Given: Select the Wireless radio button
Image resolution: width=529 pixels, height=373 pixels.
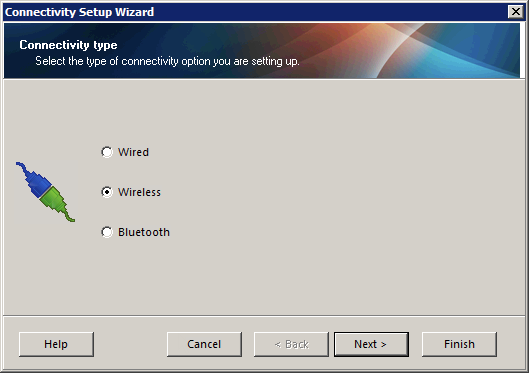Looking at the screenshot, I should pos(107,192).
